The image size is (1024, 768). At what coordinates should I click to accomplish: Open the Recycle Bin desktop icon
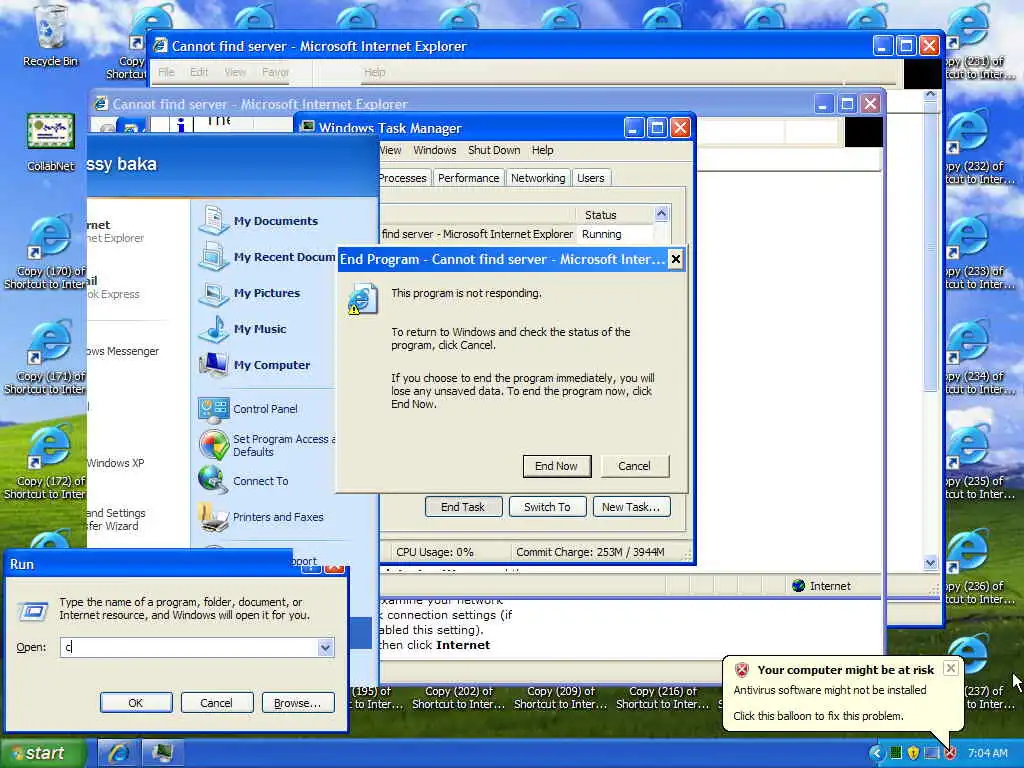coord(50,36)
